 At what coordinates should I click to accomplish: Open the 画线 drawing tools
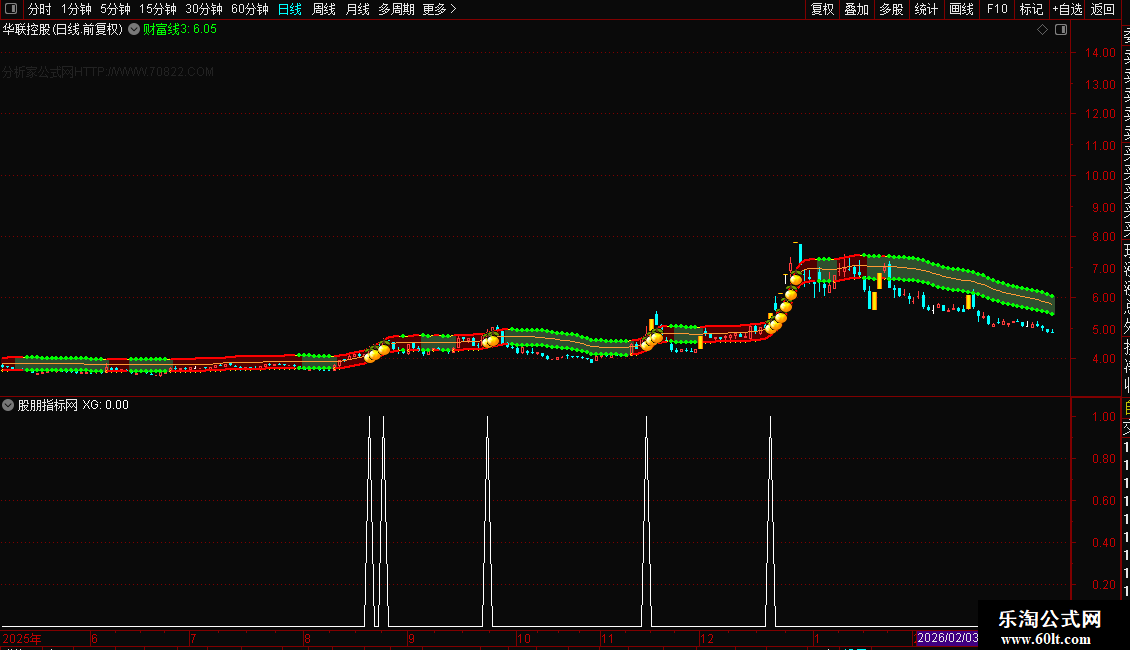[961, 9]
